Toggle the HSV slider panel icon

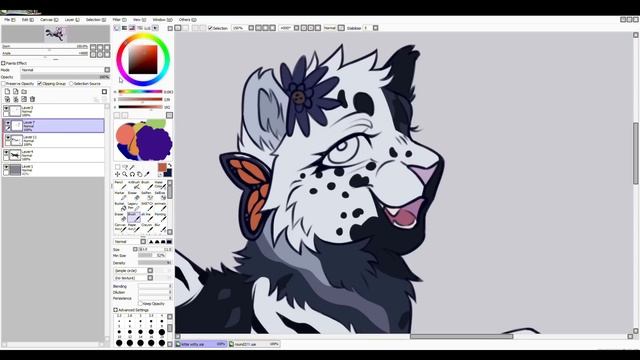coord(132,28)
